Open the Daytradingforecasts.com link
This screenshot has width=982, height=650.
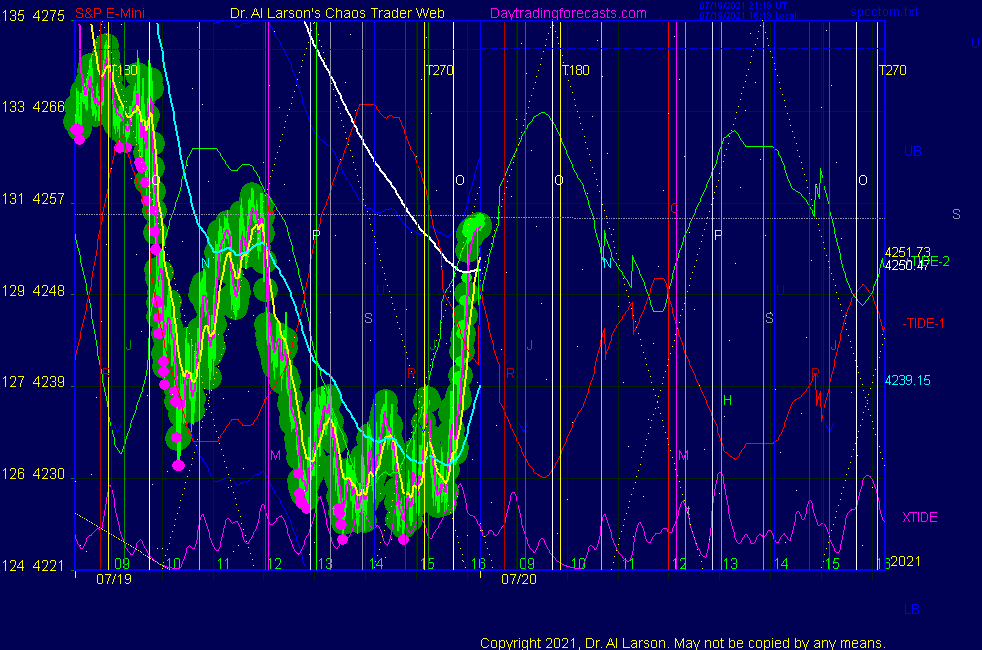pyautogui.click(x=568, y=13)
